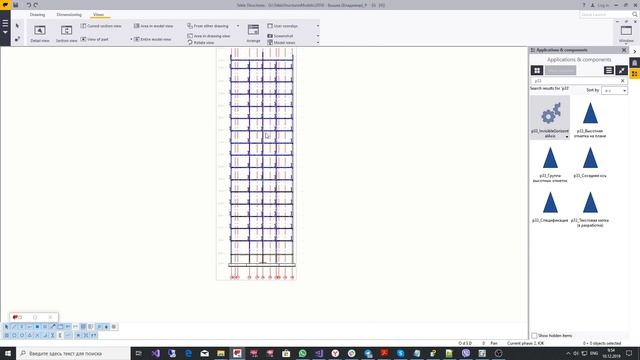This screenshot has height=360, width=640.
Task: Click the Save icon in title bar
Action: tap(16, 5)
